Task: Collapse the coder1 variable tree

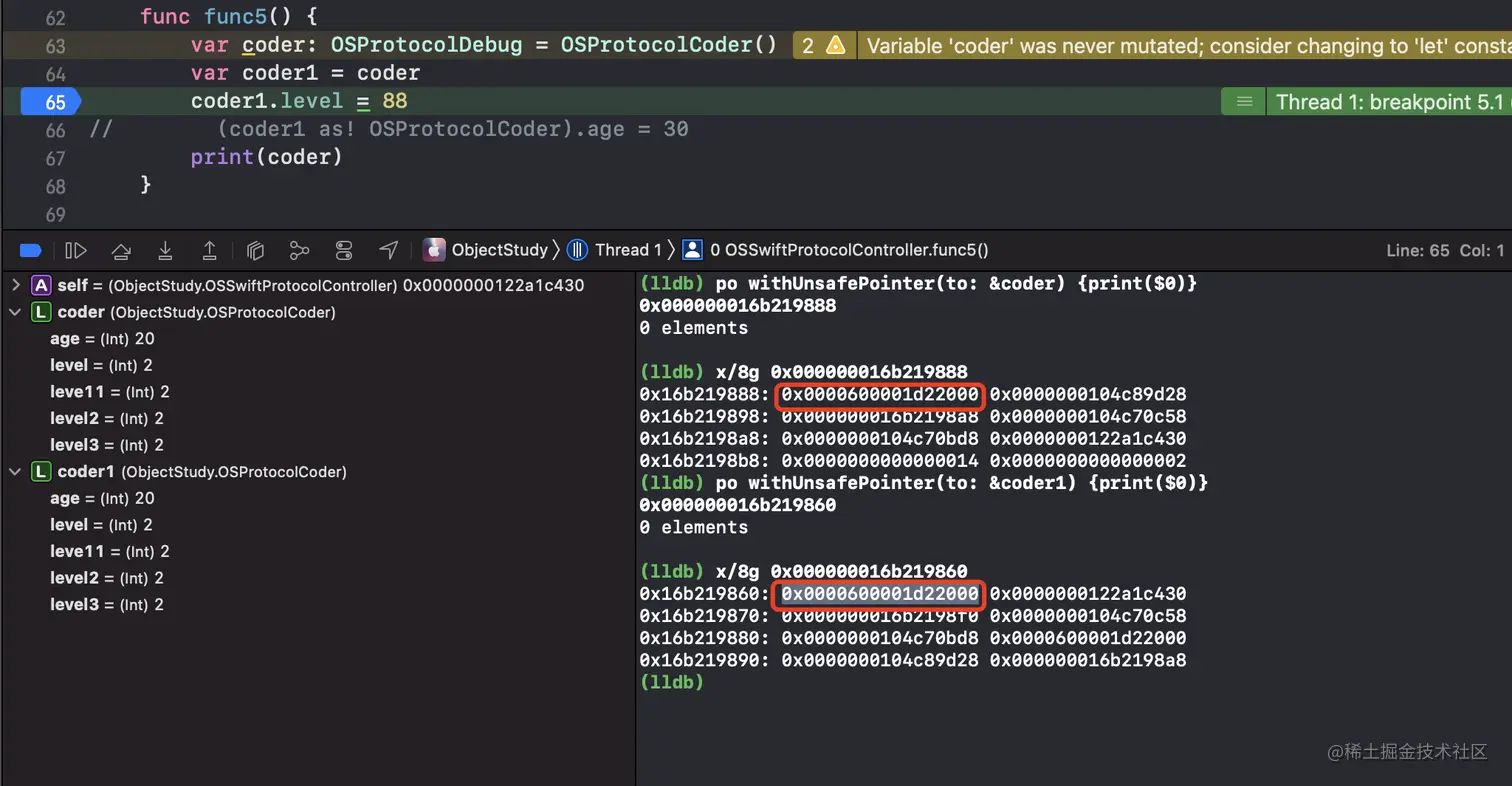Action: click(x=16, y=472)
